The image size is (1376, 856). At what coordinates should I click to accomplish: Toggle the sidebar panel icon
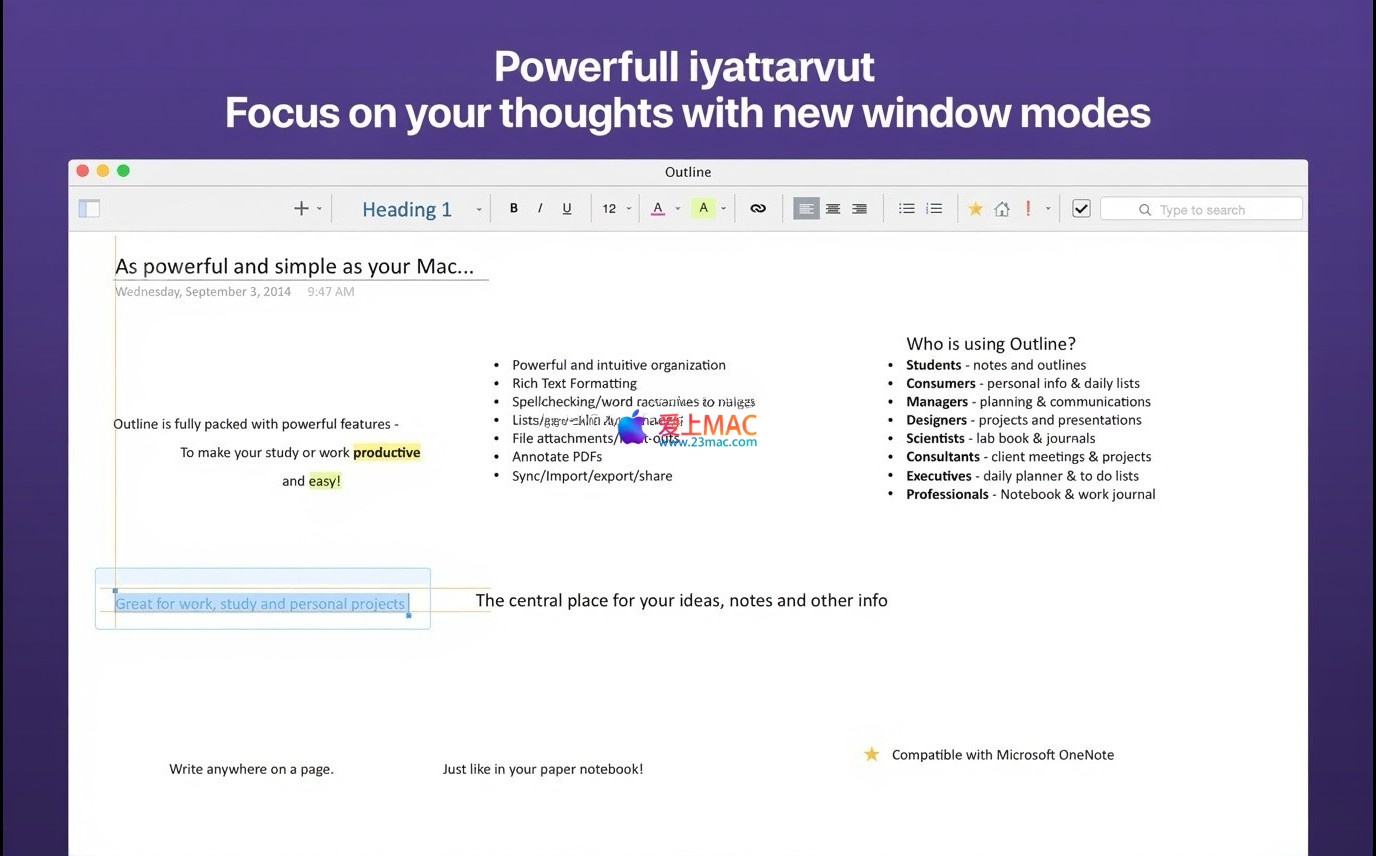pyautogui.click(x=89, y=208)
